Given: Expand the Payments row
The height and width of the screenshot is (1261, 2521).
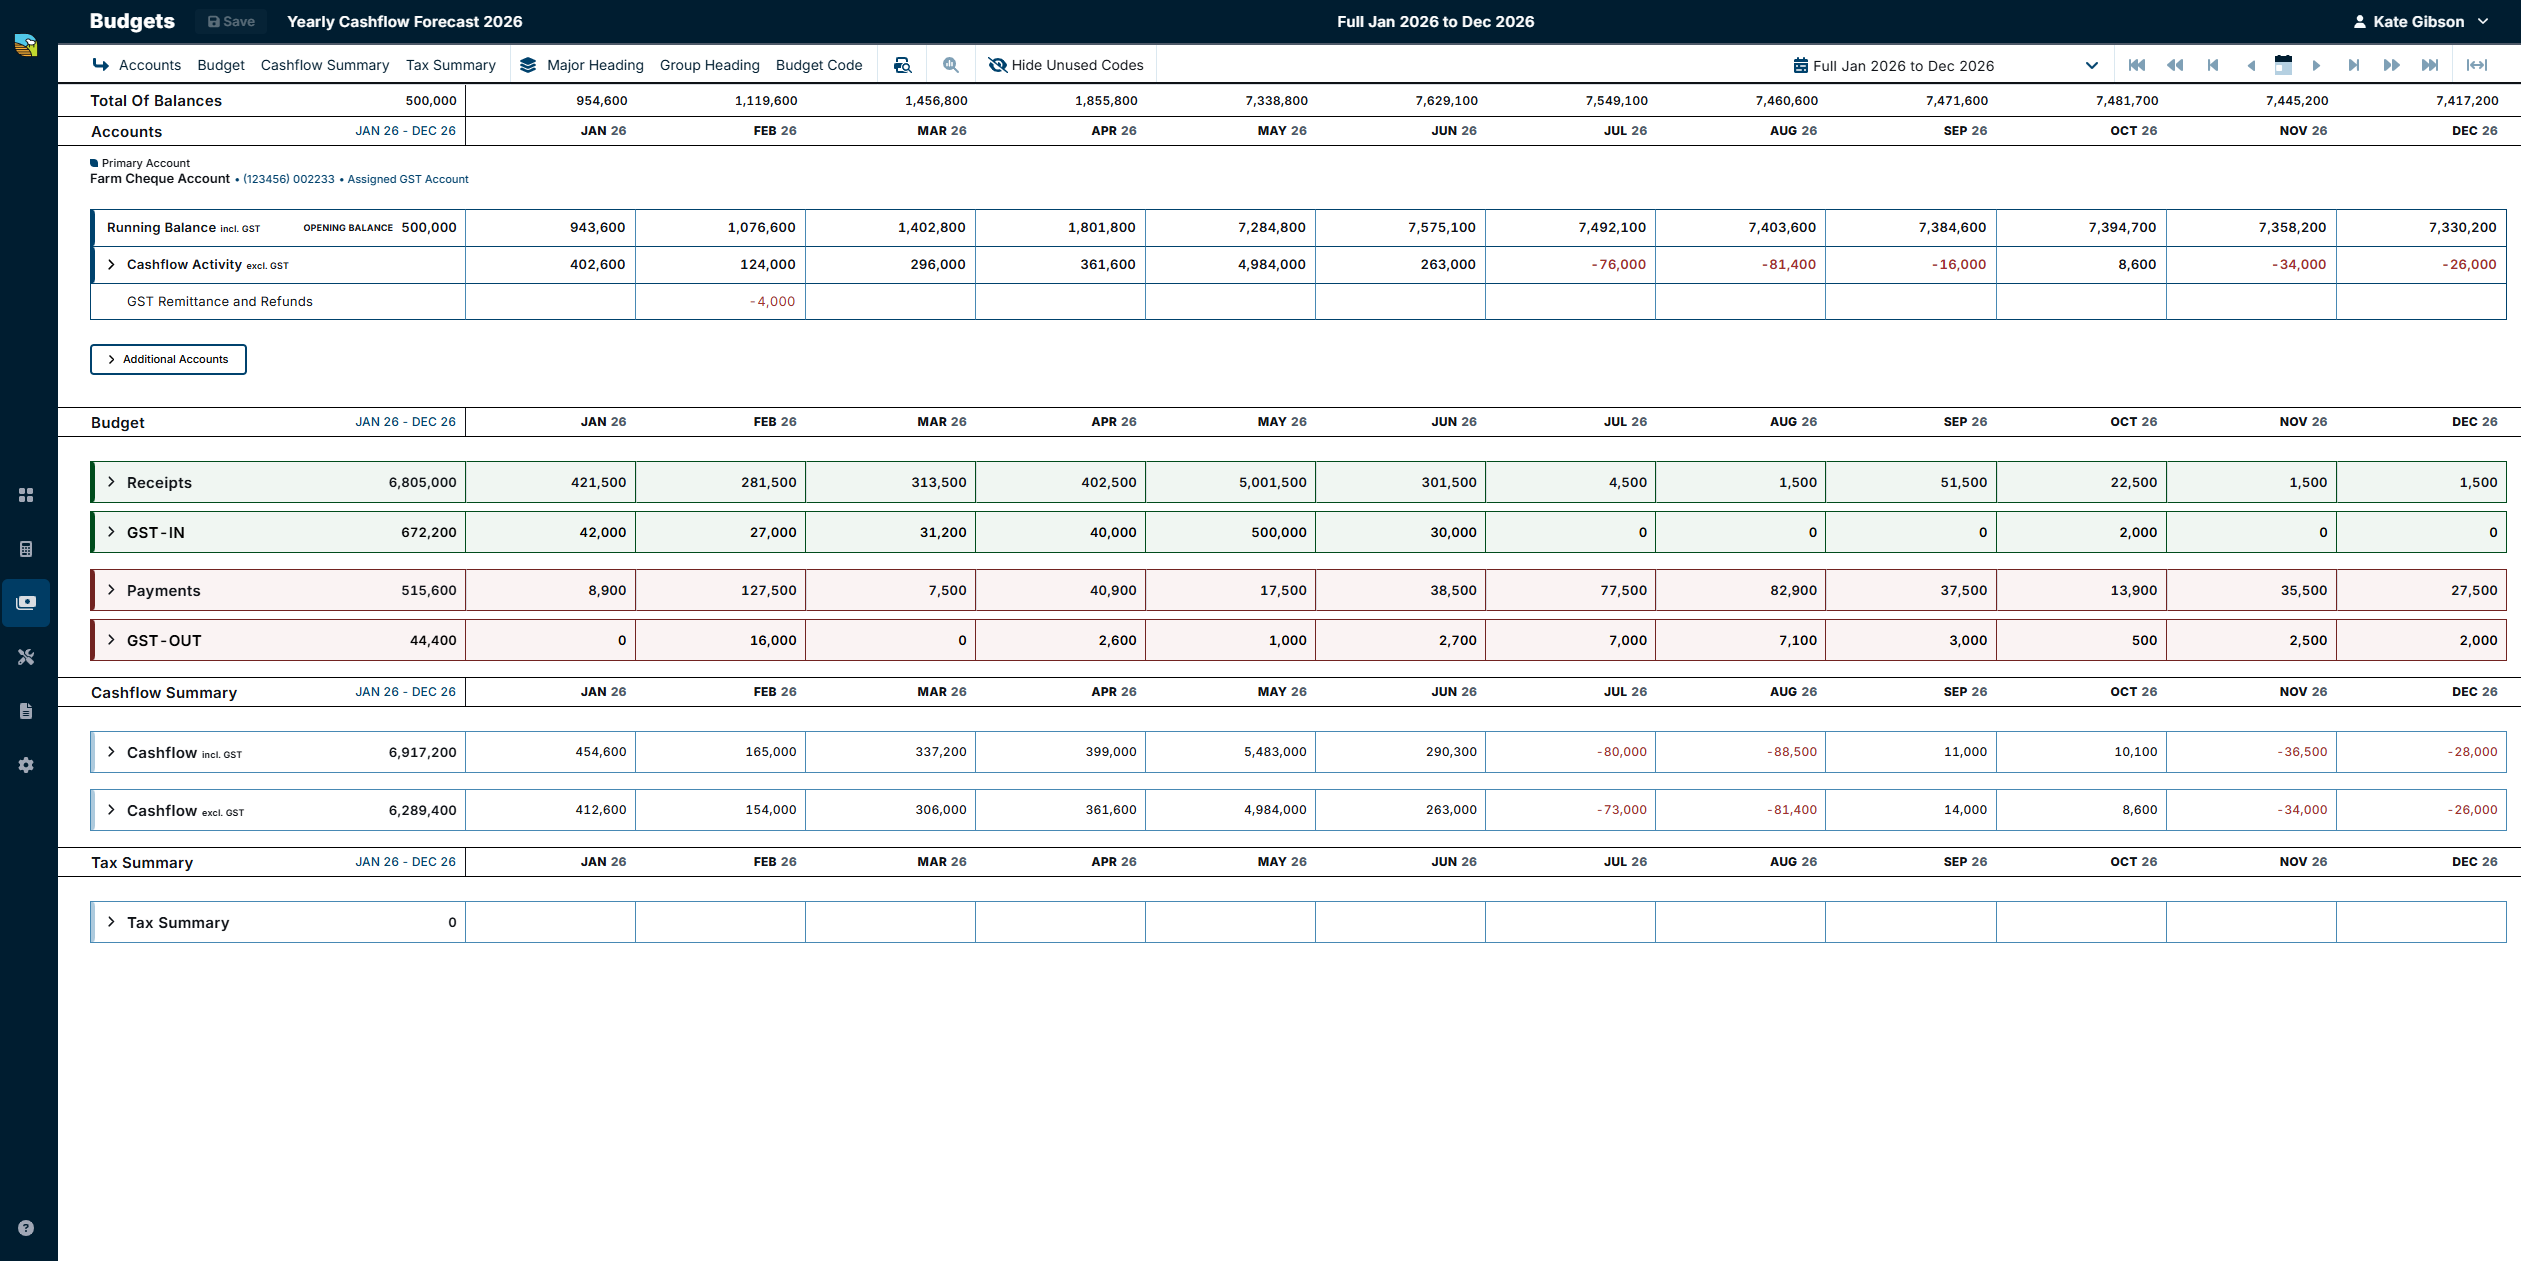Looking at the screenshot, I should 111,590.
